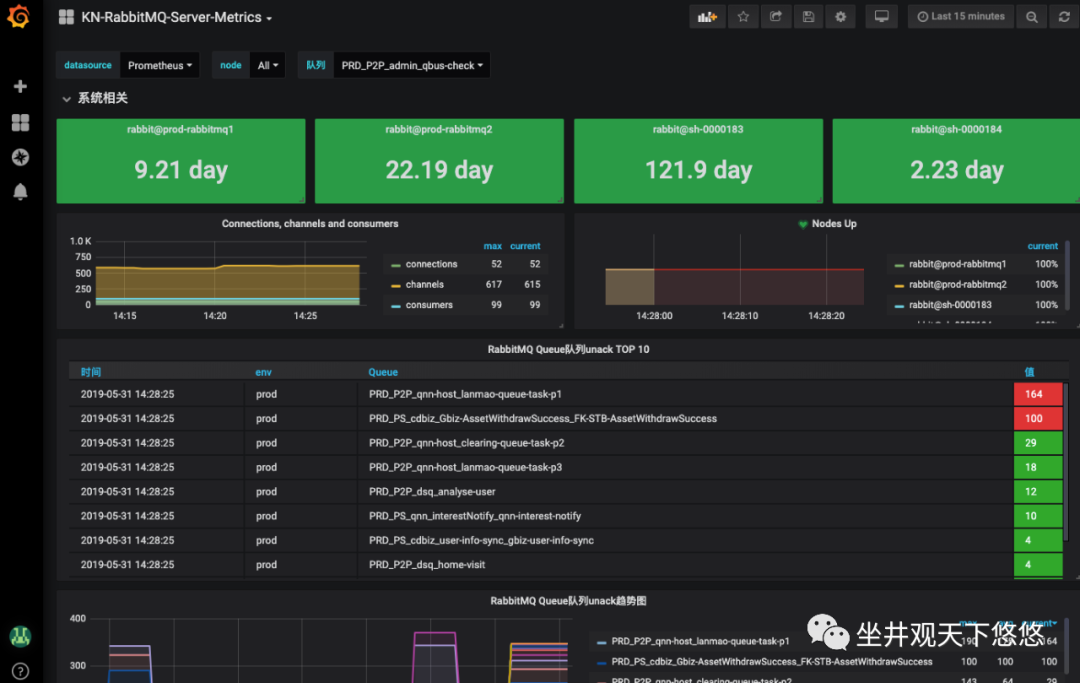Collapse the 系统相关 row
The width and height of the screenshot is (1080, 683).
click(x=94, y=98)
